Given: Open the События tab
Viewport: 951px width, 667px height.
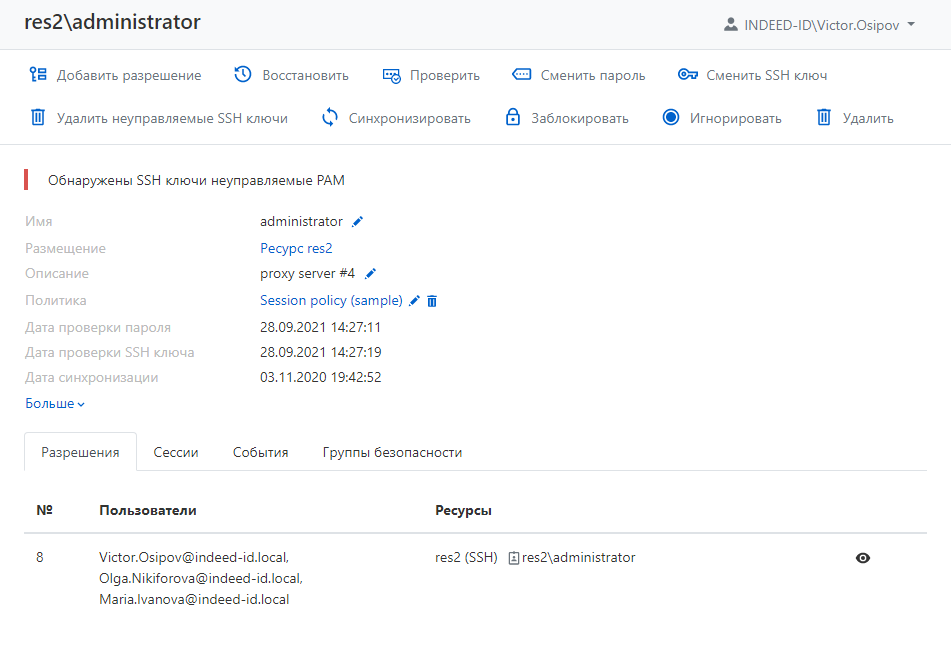Looking at the screenshot, I should click(x=260, y=453).
